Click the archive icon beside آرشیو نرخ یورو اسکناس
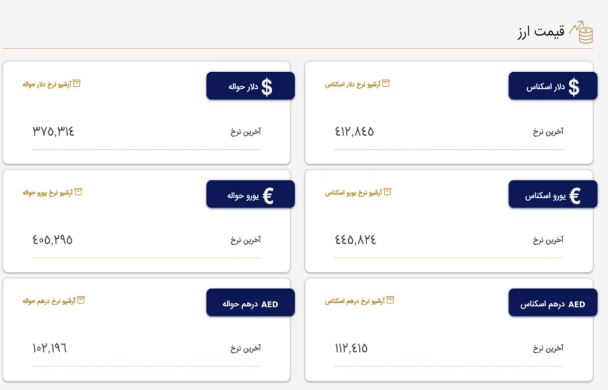 tap(387, 192)
